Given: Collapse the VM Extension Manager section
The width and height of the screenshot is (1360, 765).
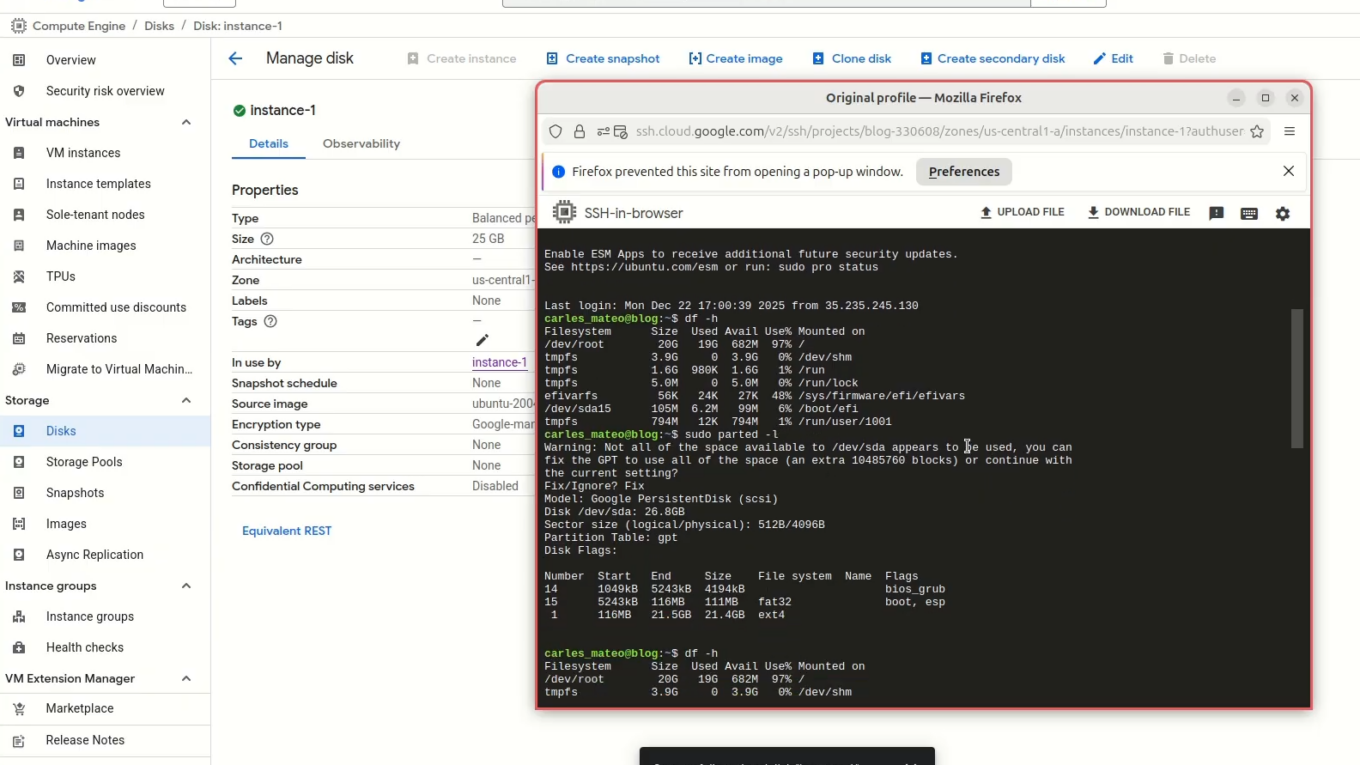Looking at the screenshot, I should click(186, 678).
